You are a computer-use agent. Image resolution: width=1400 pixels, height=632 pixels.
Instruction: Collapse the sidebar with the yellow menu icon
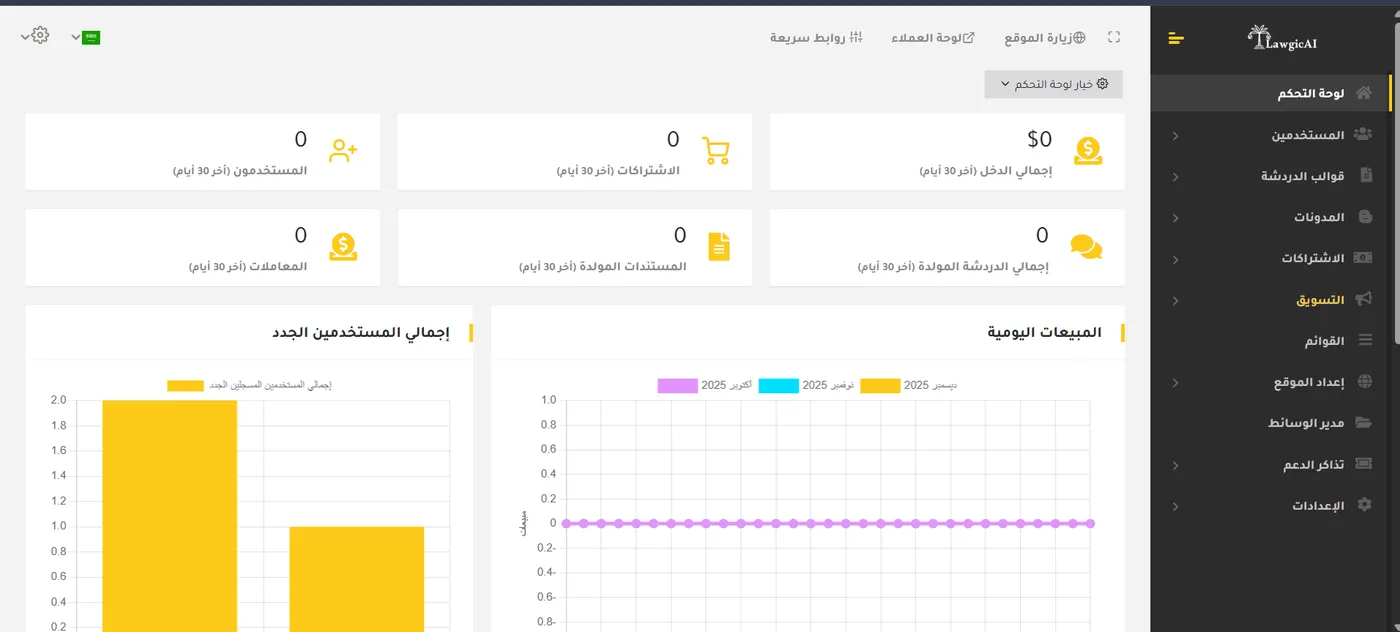[1176, 38]
